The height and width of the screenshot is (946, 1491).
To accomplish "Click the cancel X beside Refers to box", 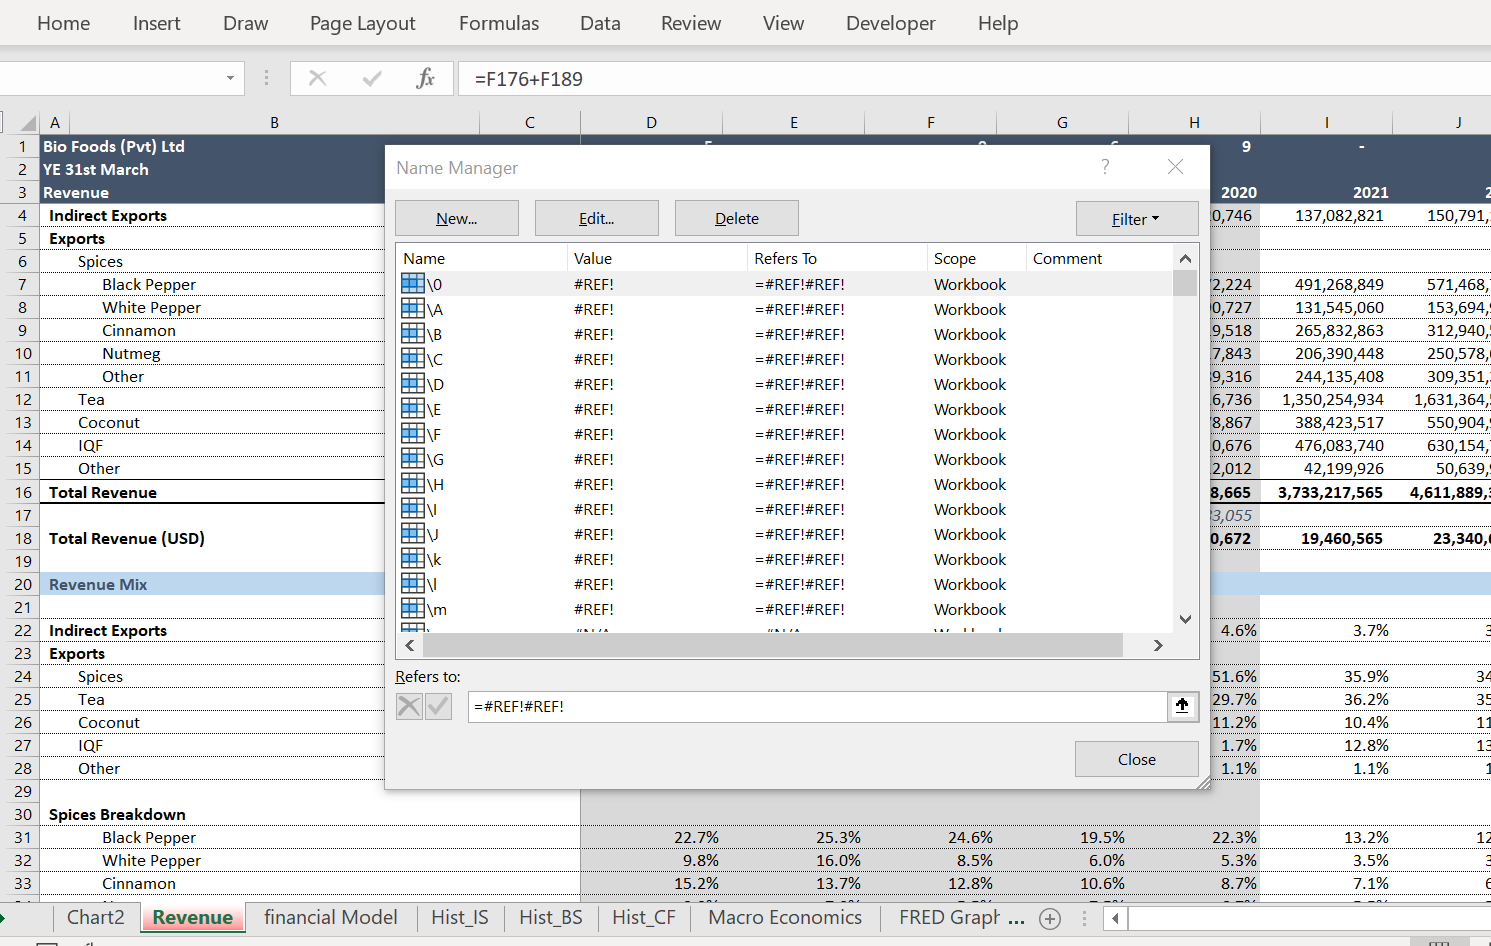I will [x=409, y=706].
